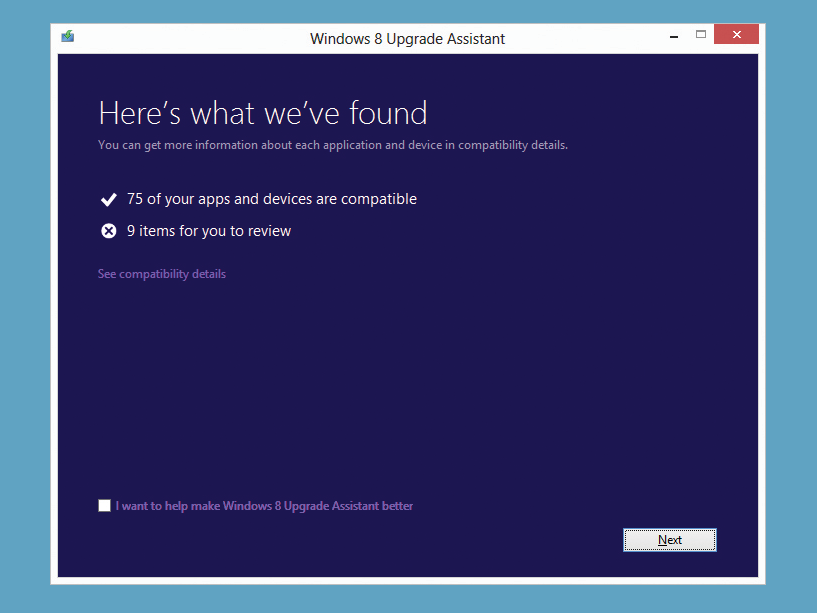Maximize the Upgrade Assistant window
This screenshot has height=613, width=817.
click(701, 34)
